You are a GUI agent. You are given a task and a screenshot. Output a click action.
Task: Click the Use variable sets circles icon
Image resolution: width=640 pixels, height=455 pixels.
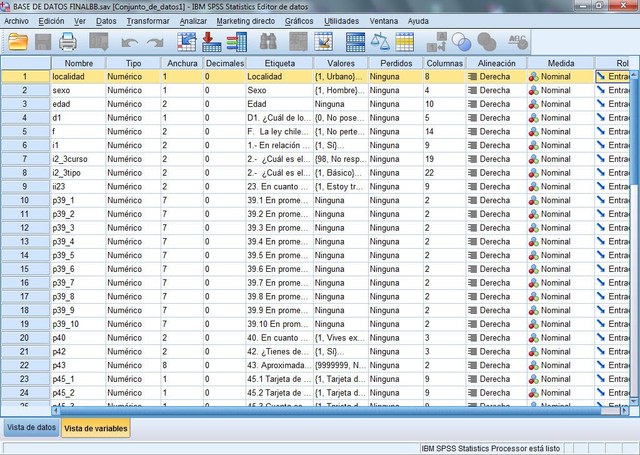[462, 42]
